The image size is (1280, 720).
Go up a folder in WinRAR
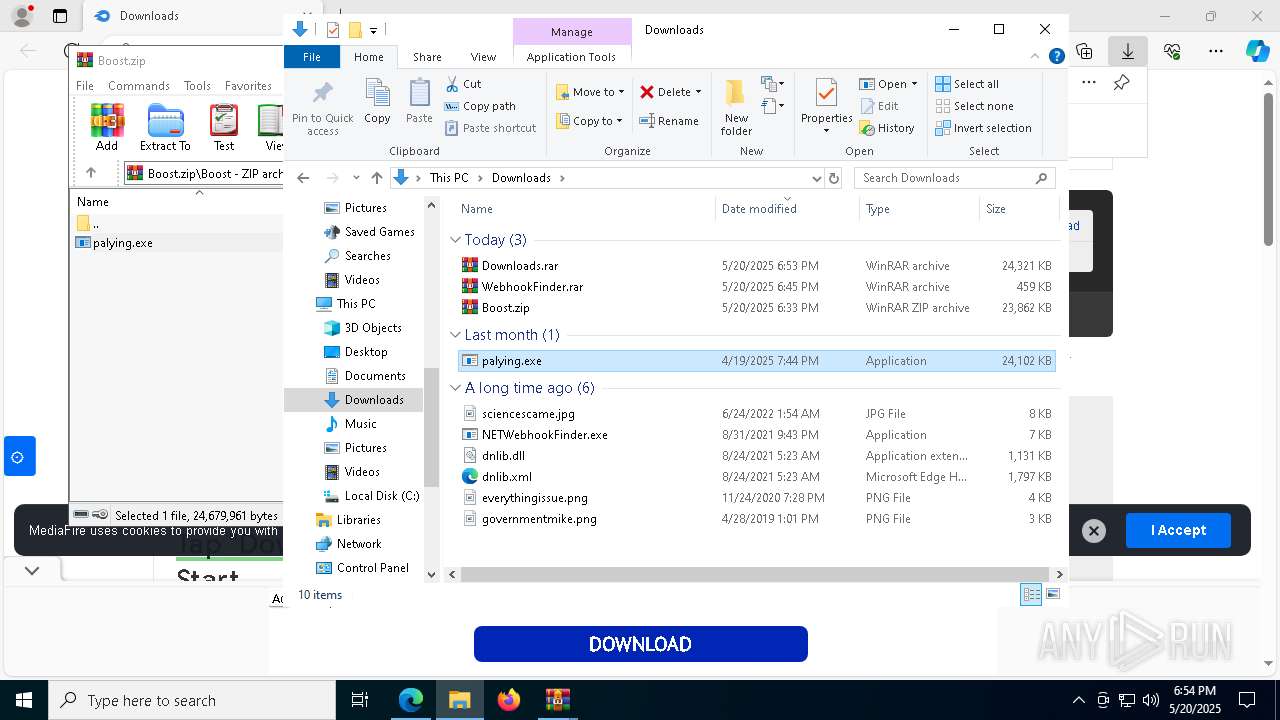pyautogui.click(x=91, y=173)
